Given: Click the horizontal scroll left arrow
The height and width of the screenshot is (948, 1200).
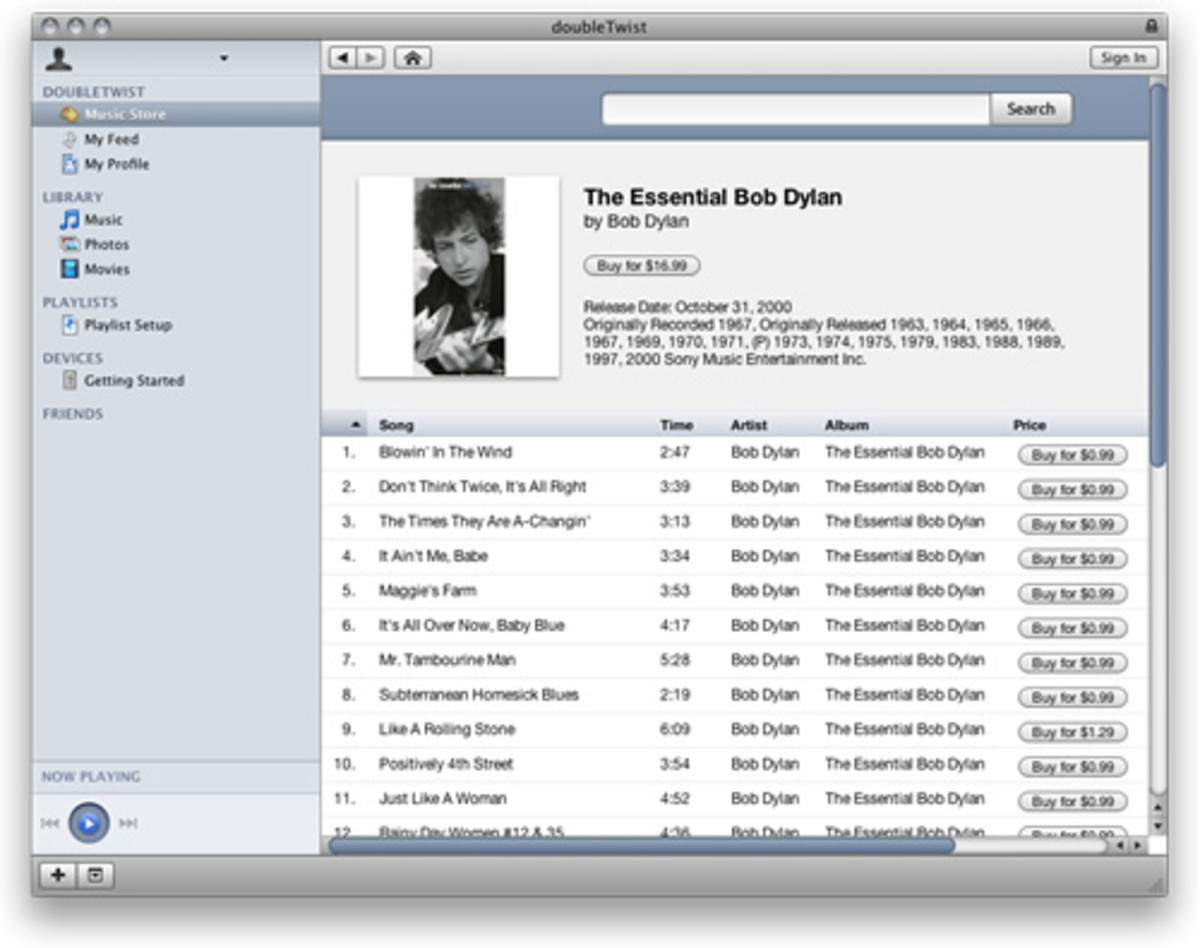Looking at the screenshot, I should coord(1119,846).
